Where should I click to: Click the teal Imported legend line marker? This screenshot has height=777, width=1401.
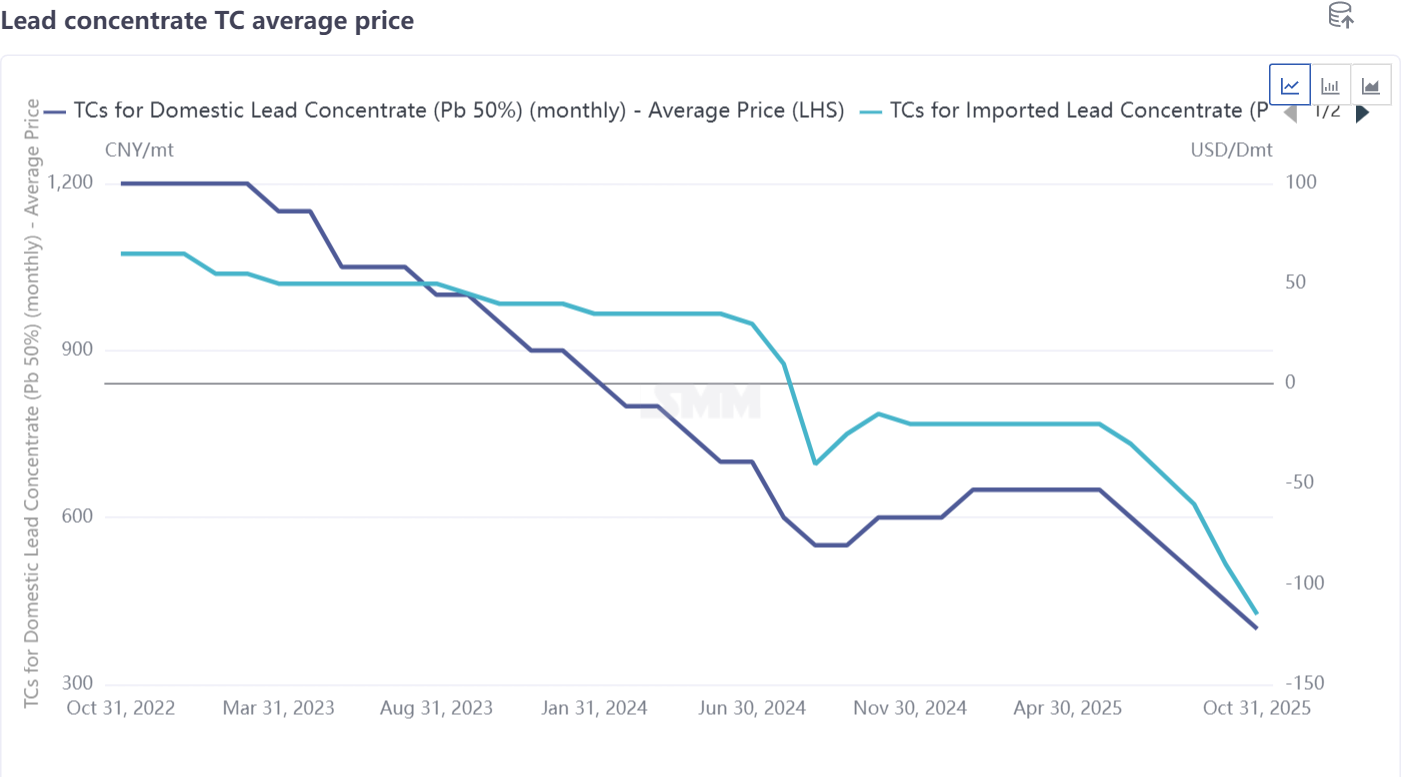(871, 111)
